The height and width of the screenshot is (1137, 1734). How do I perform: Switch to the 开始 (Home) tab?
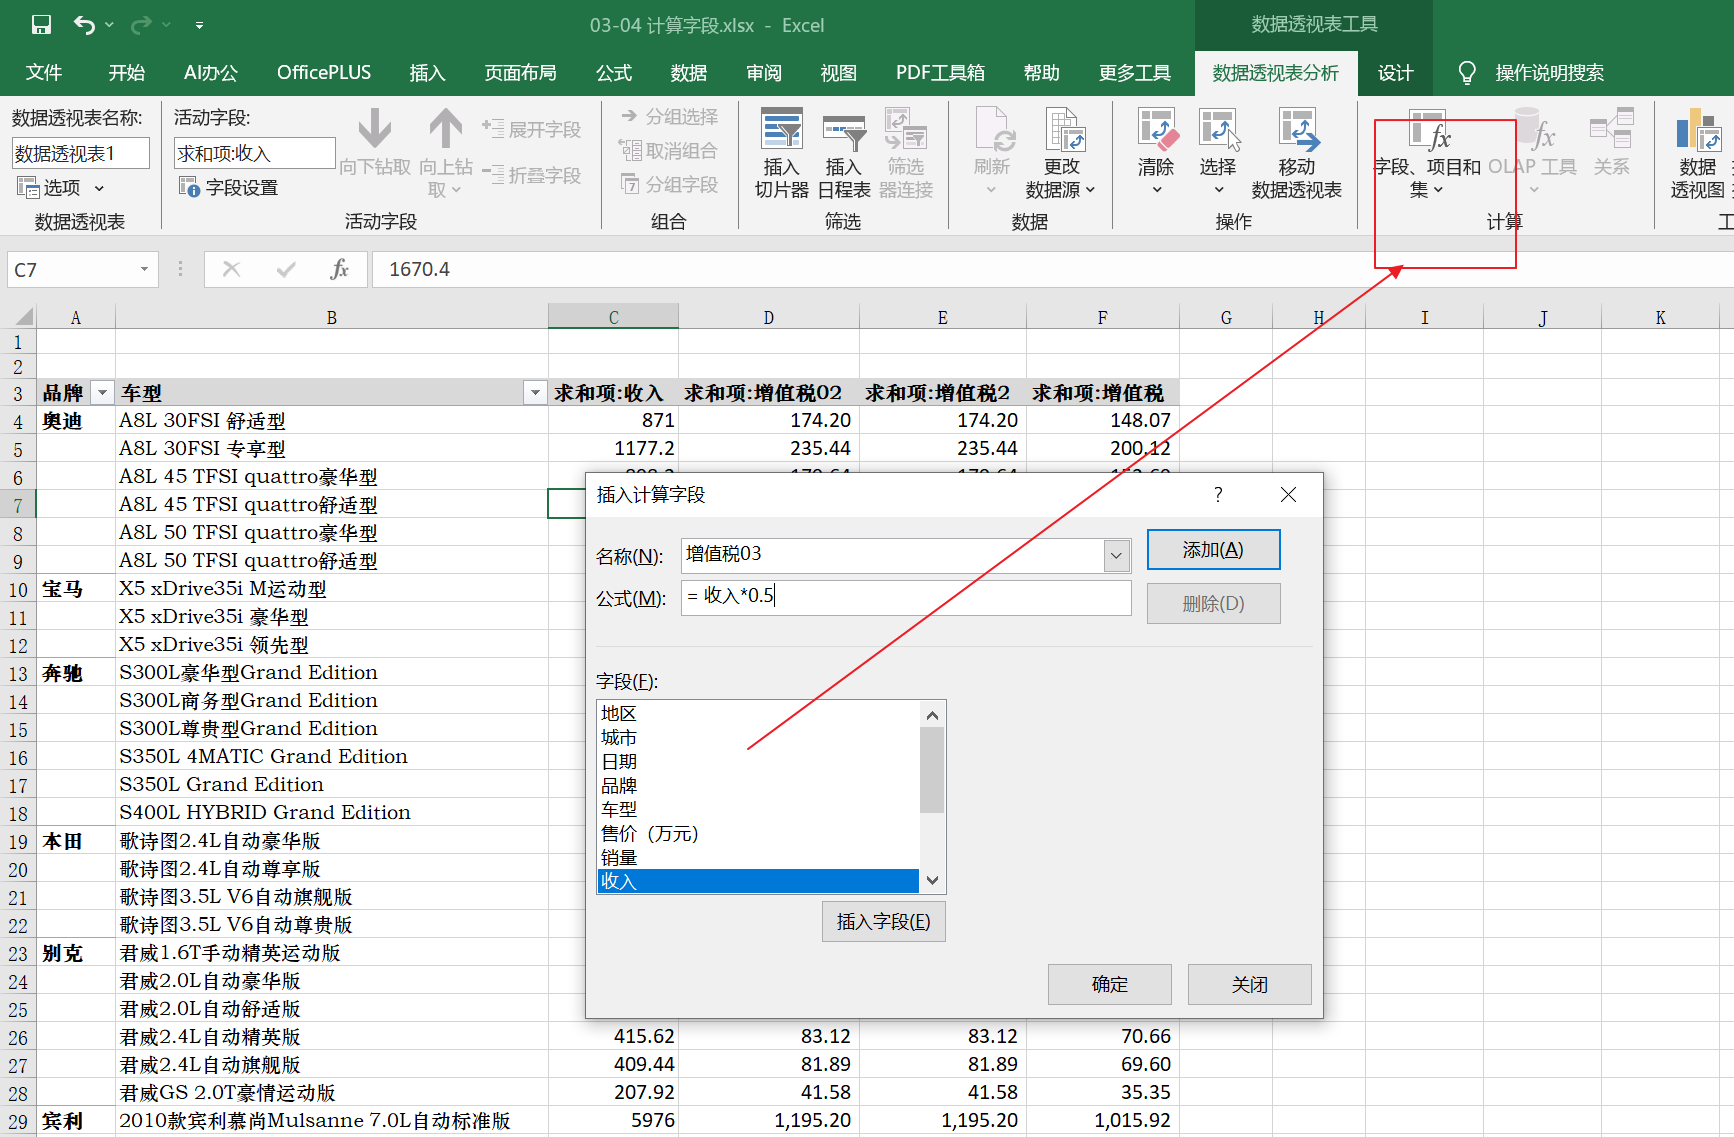(x=127, y=72)
